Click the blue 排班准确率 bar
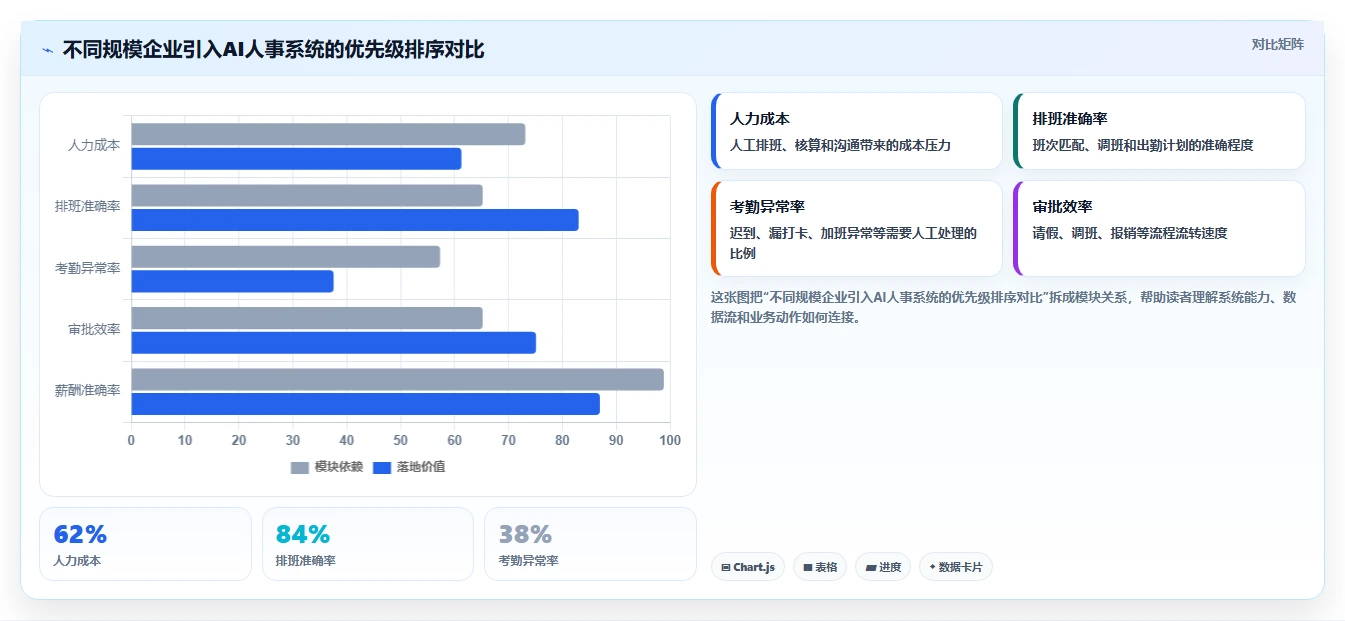The height and width of the screenshot is (621, 1345). pos(355,220)
